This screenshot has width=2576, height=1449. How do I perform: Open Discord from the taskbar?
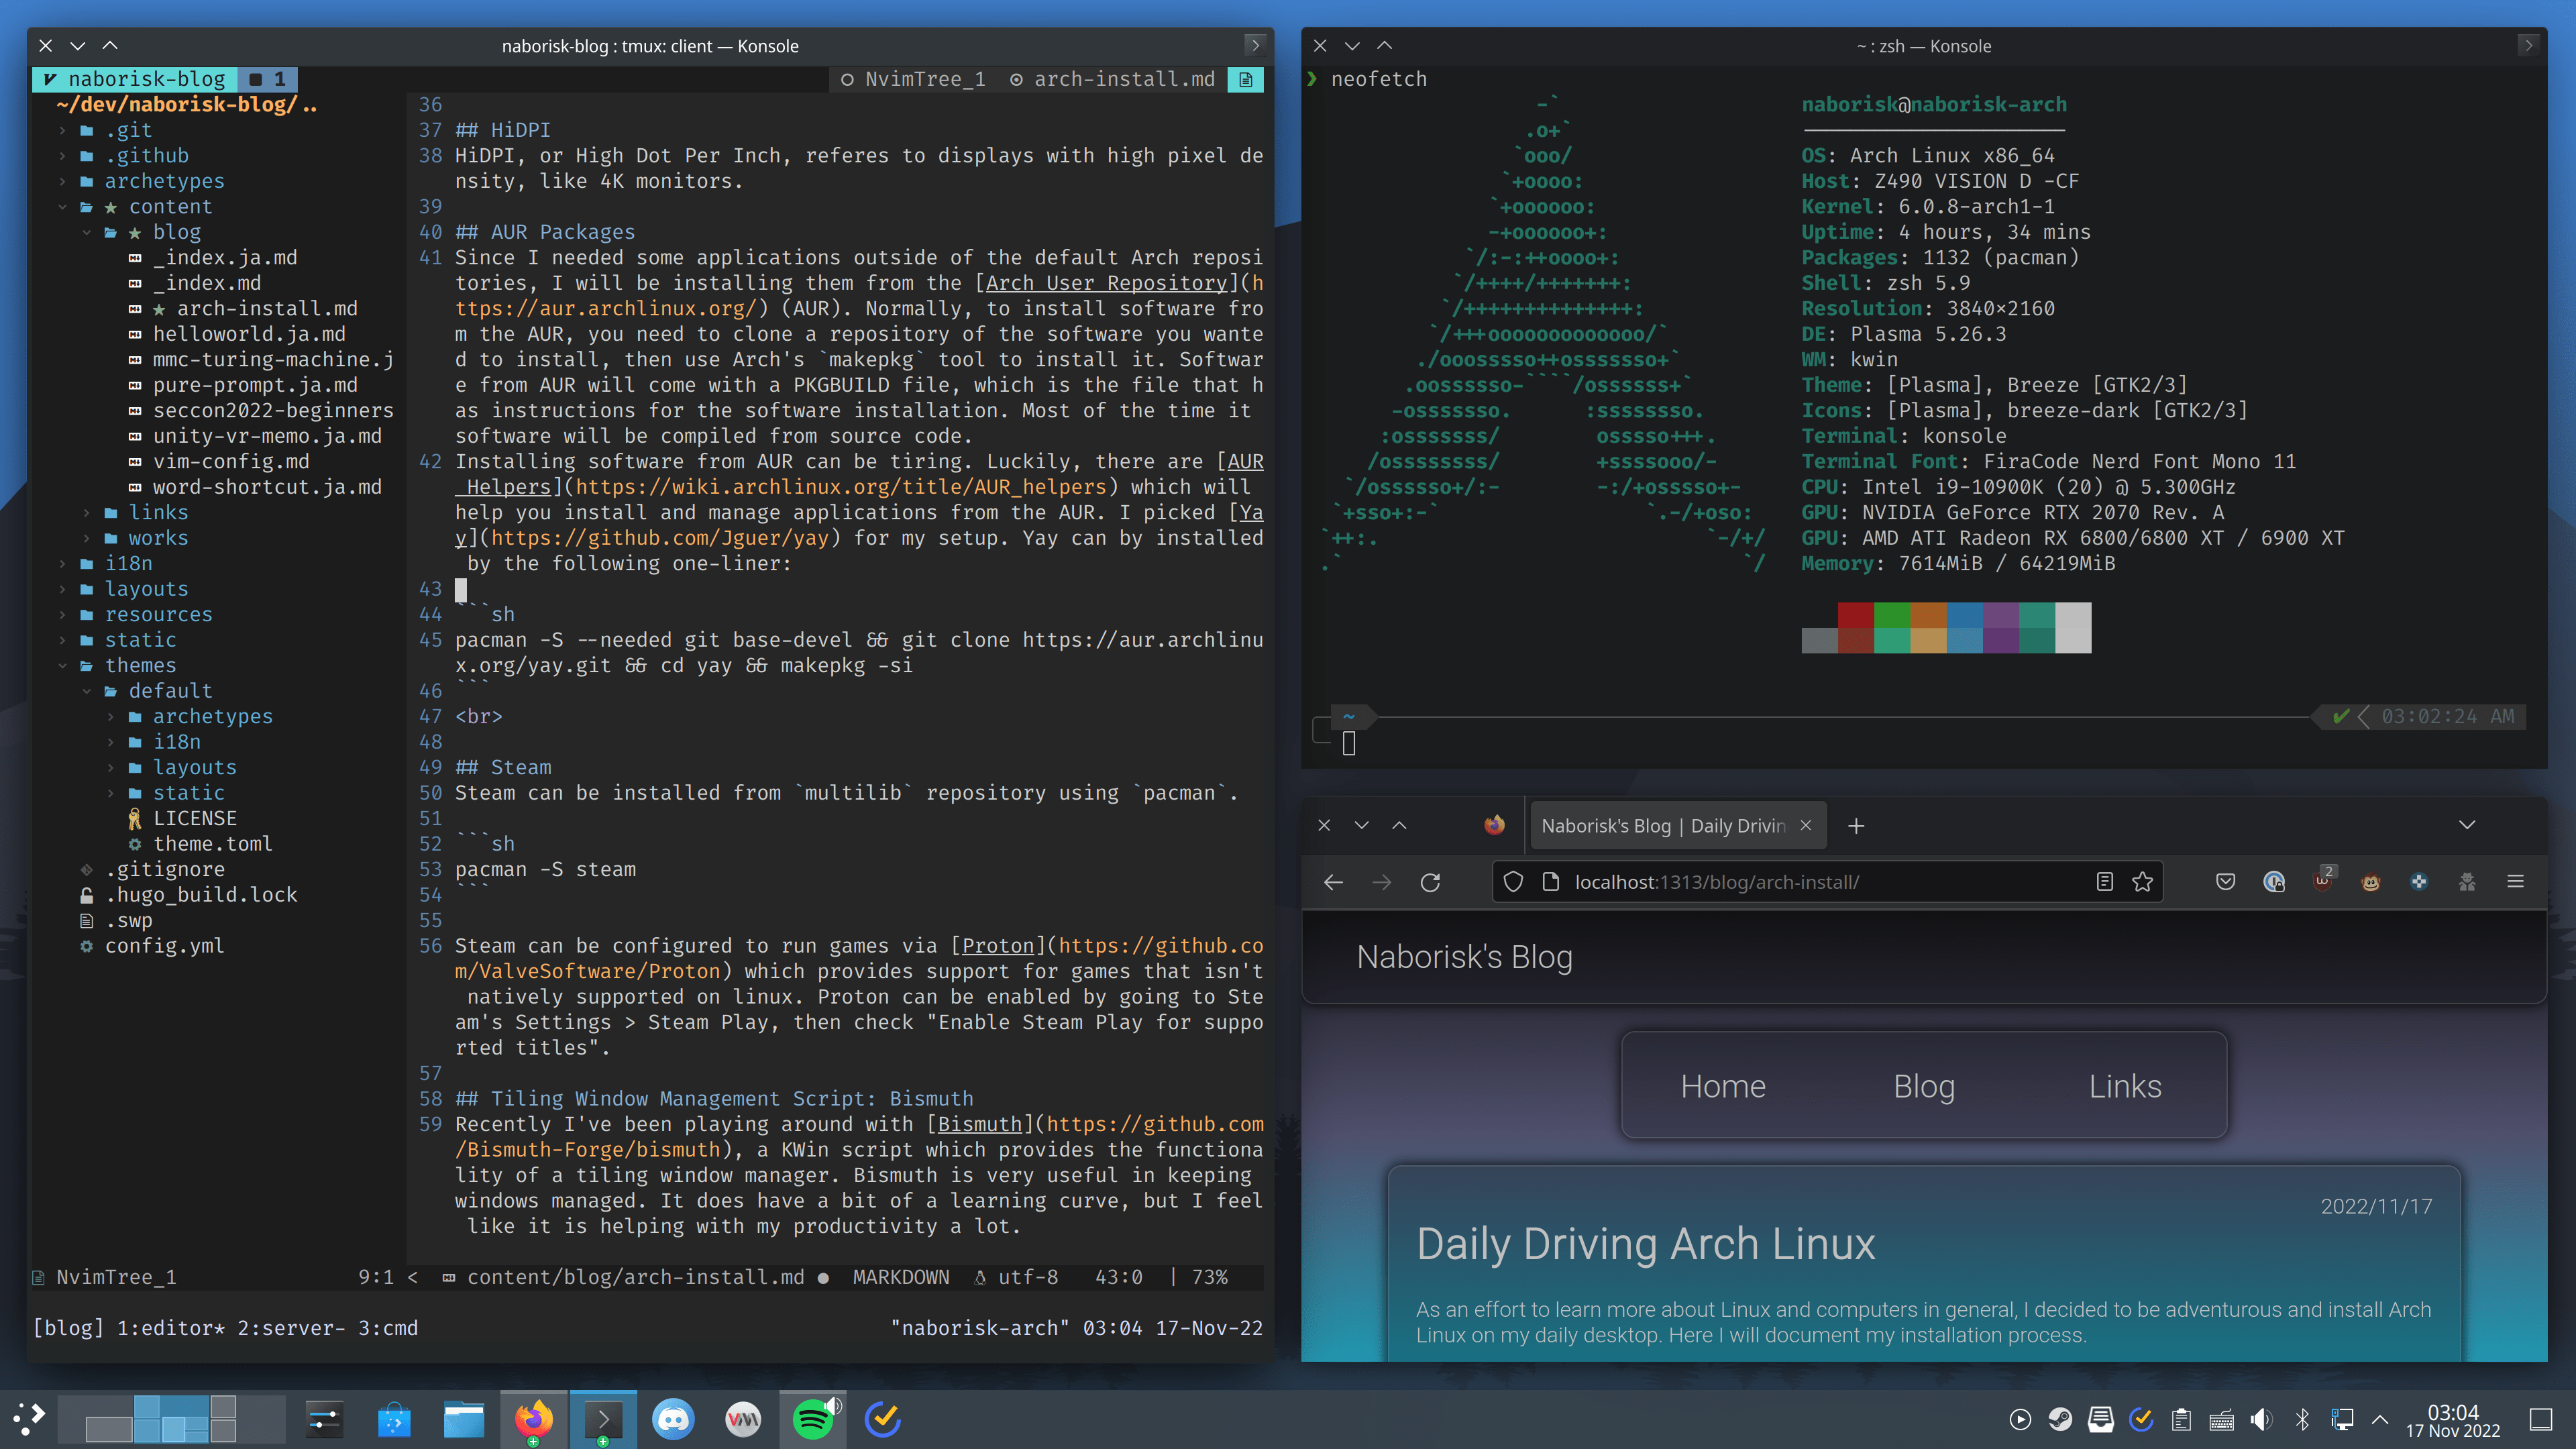click(673, 1419)
